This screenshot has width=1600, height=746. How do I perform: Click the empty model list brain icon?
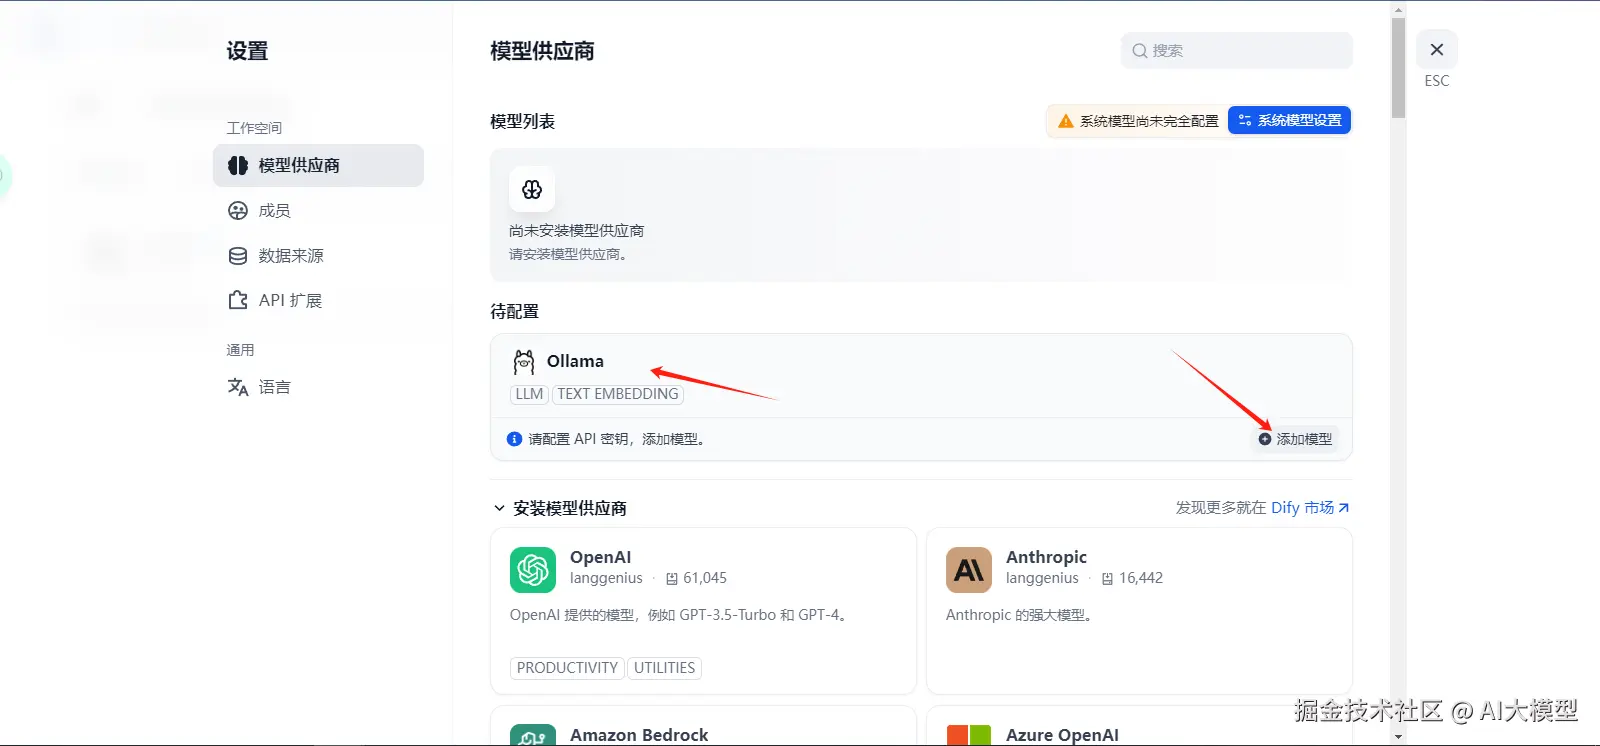(x=532, y=189)
